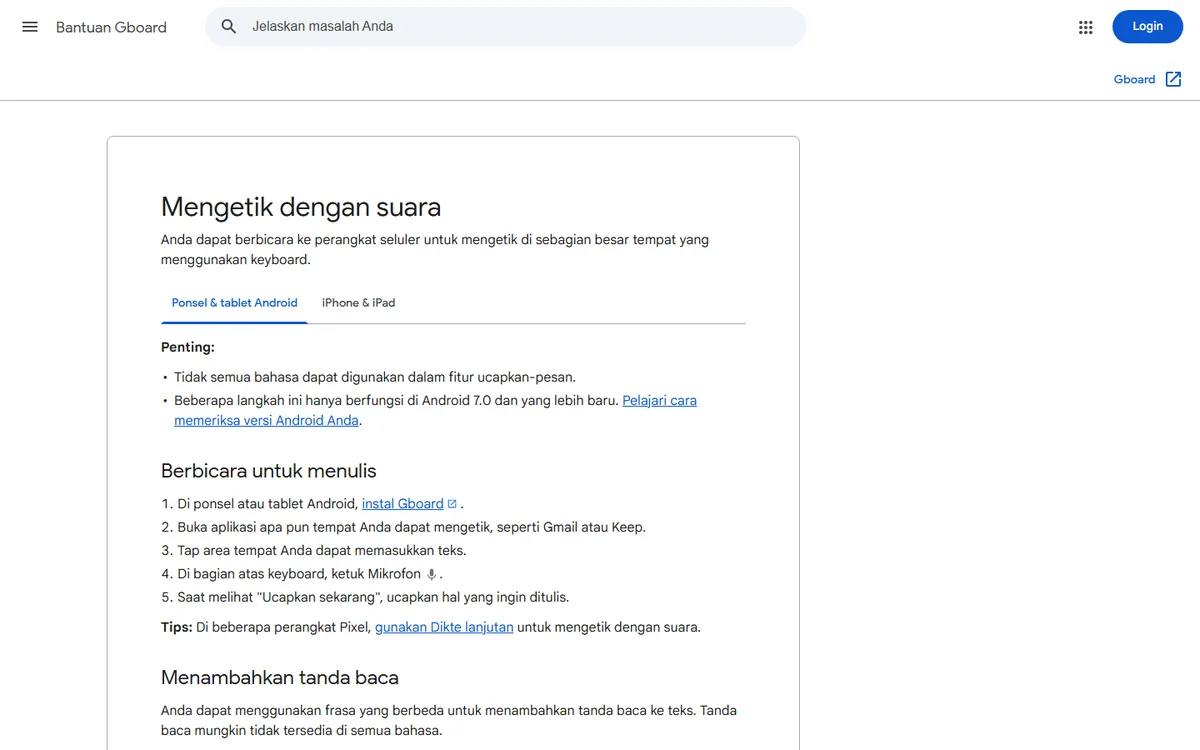
Task: Open the hamburger main menu
Action: click(30, 27)
